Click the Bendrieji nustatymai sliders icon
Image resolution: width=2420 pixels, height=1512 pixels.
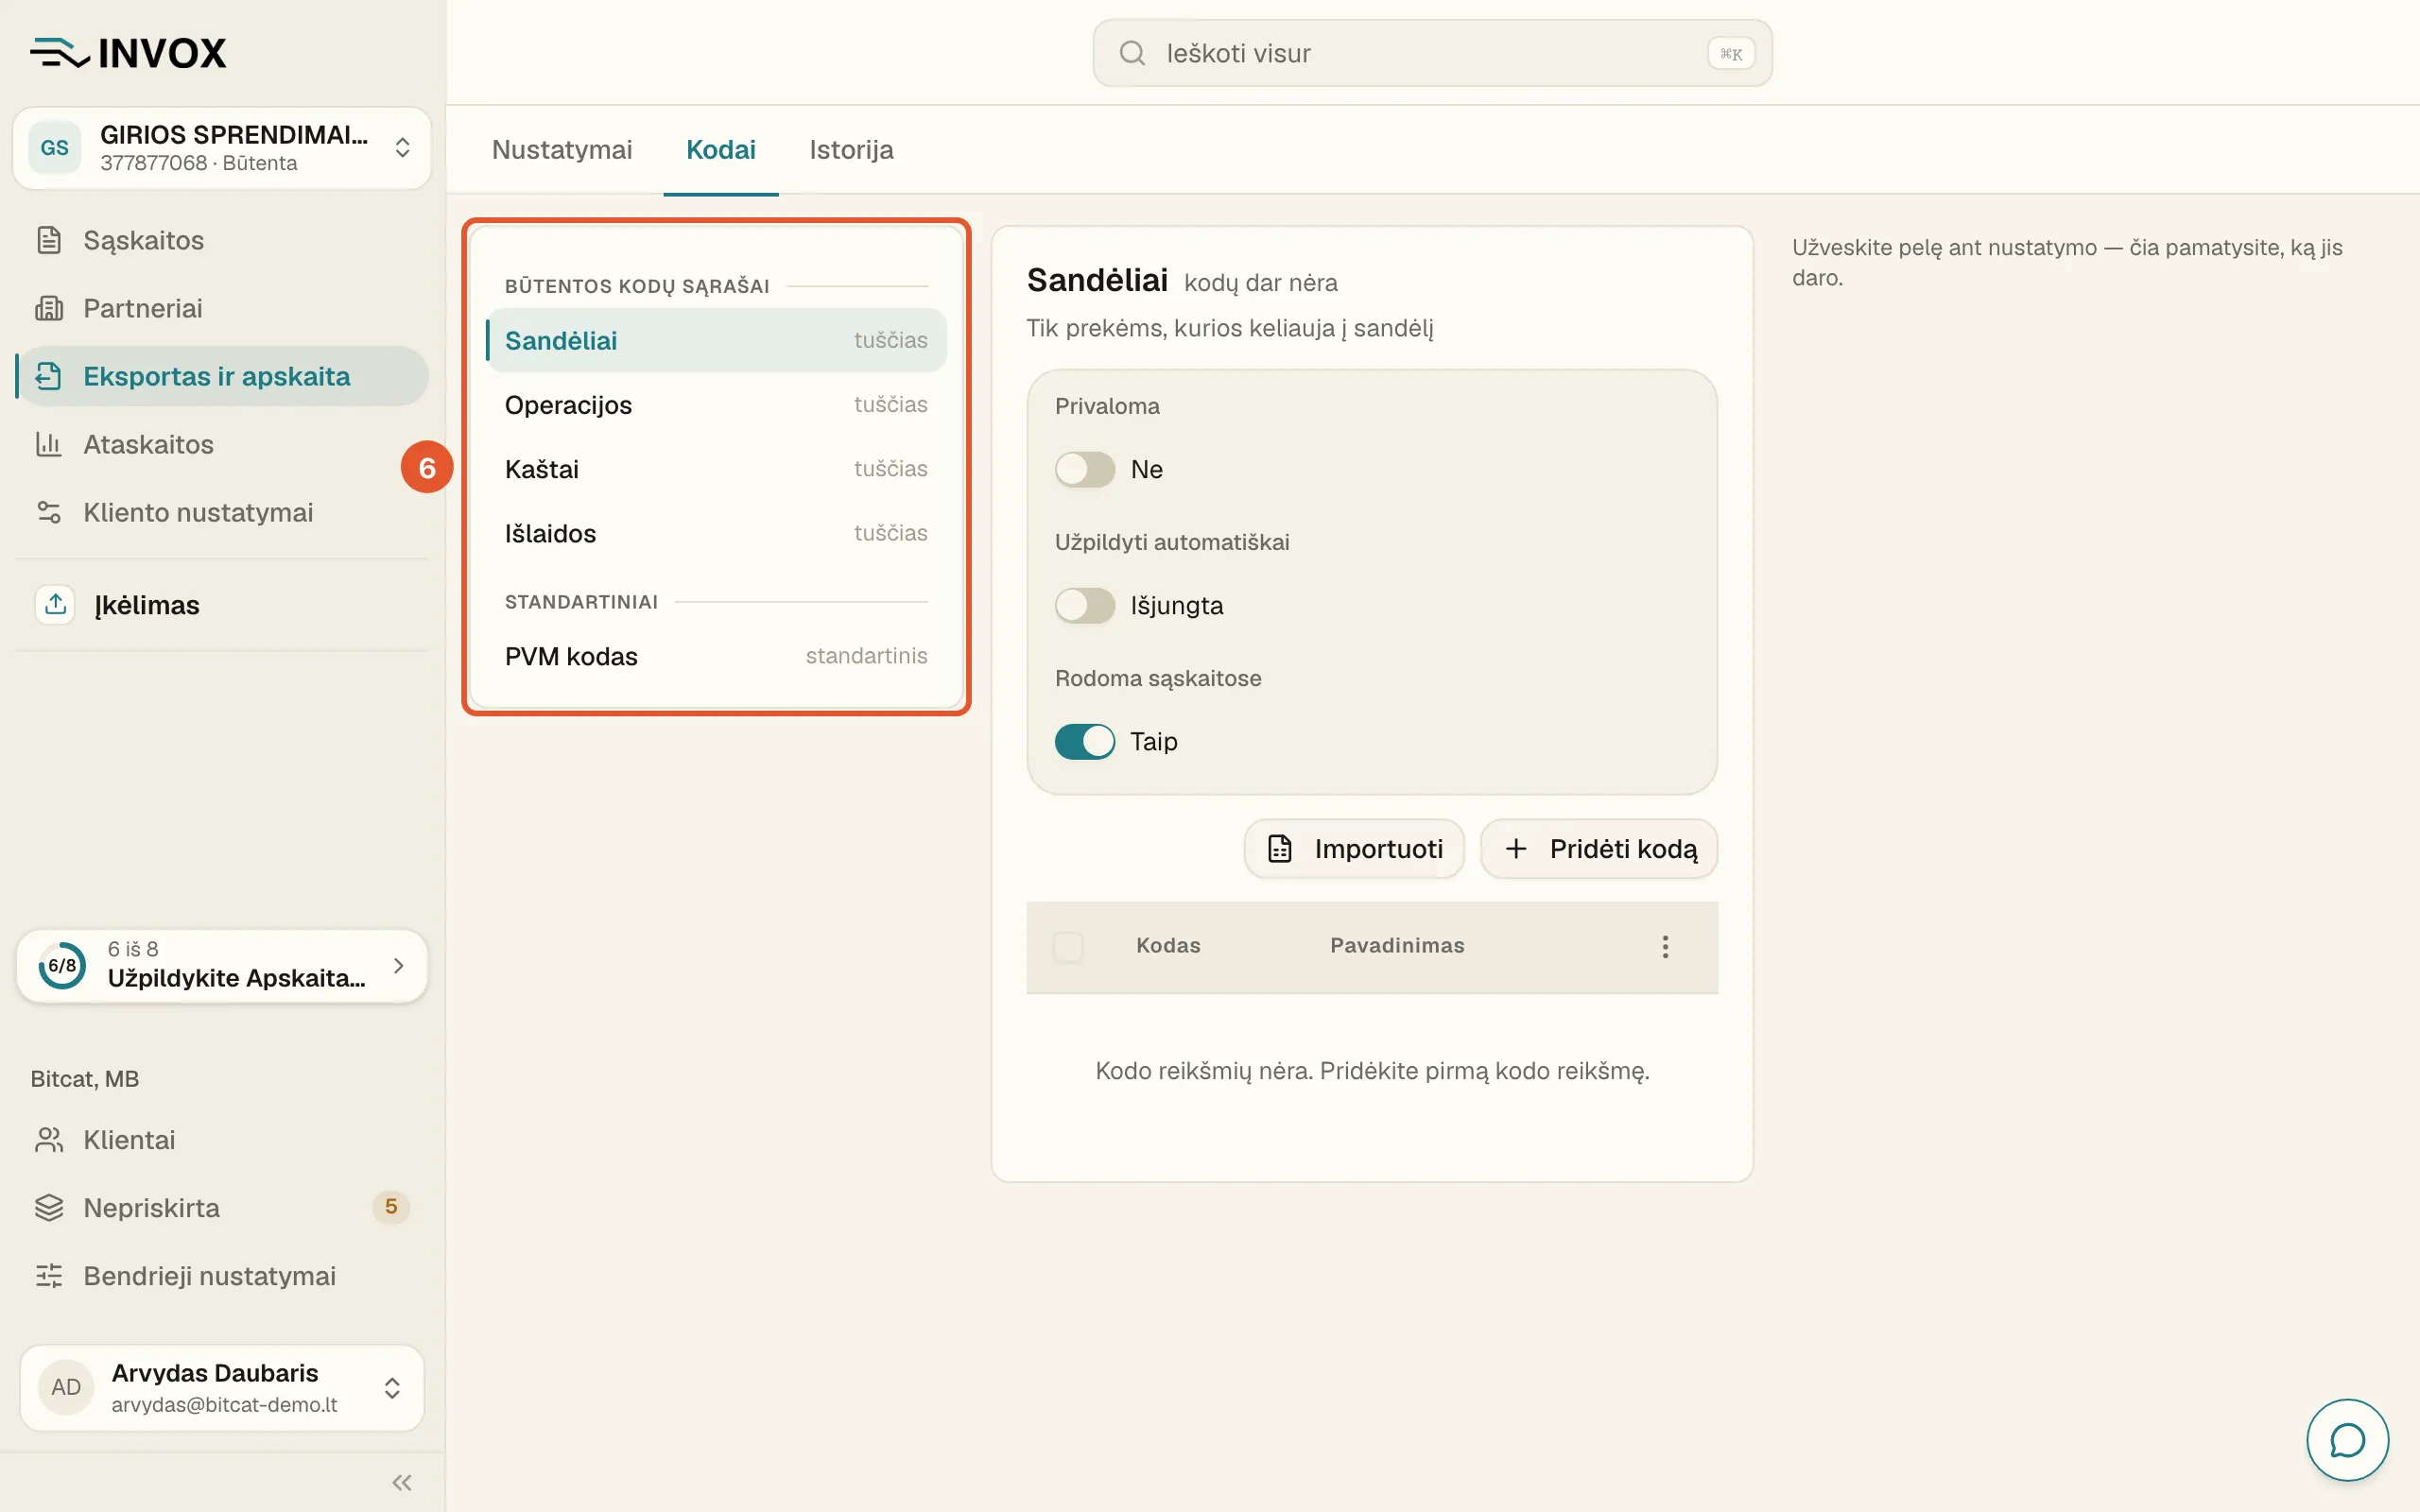point(49,1276)
